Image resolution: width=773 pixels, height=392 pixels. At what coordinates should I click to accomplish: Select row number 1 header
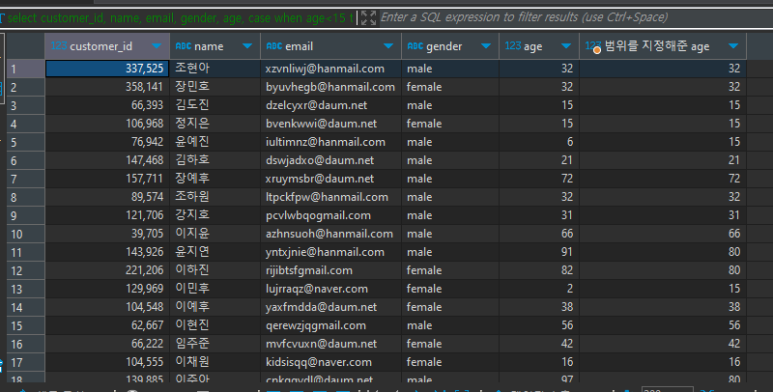(26, 69)
